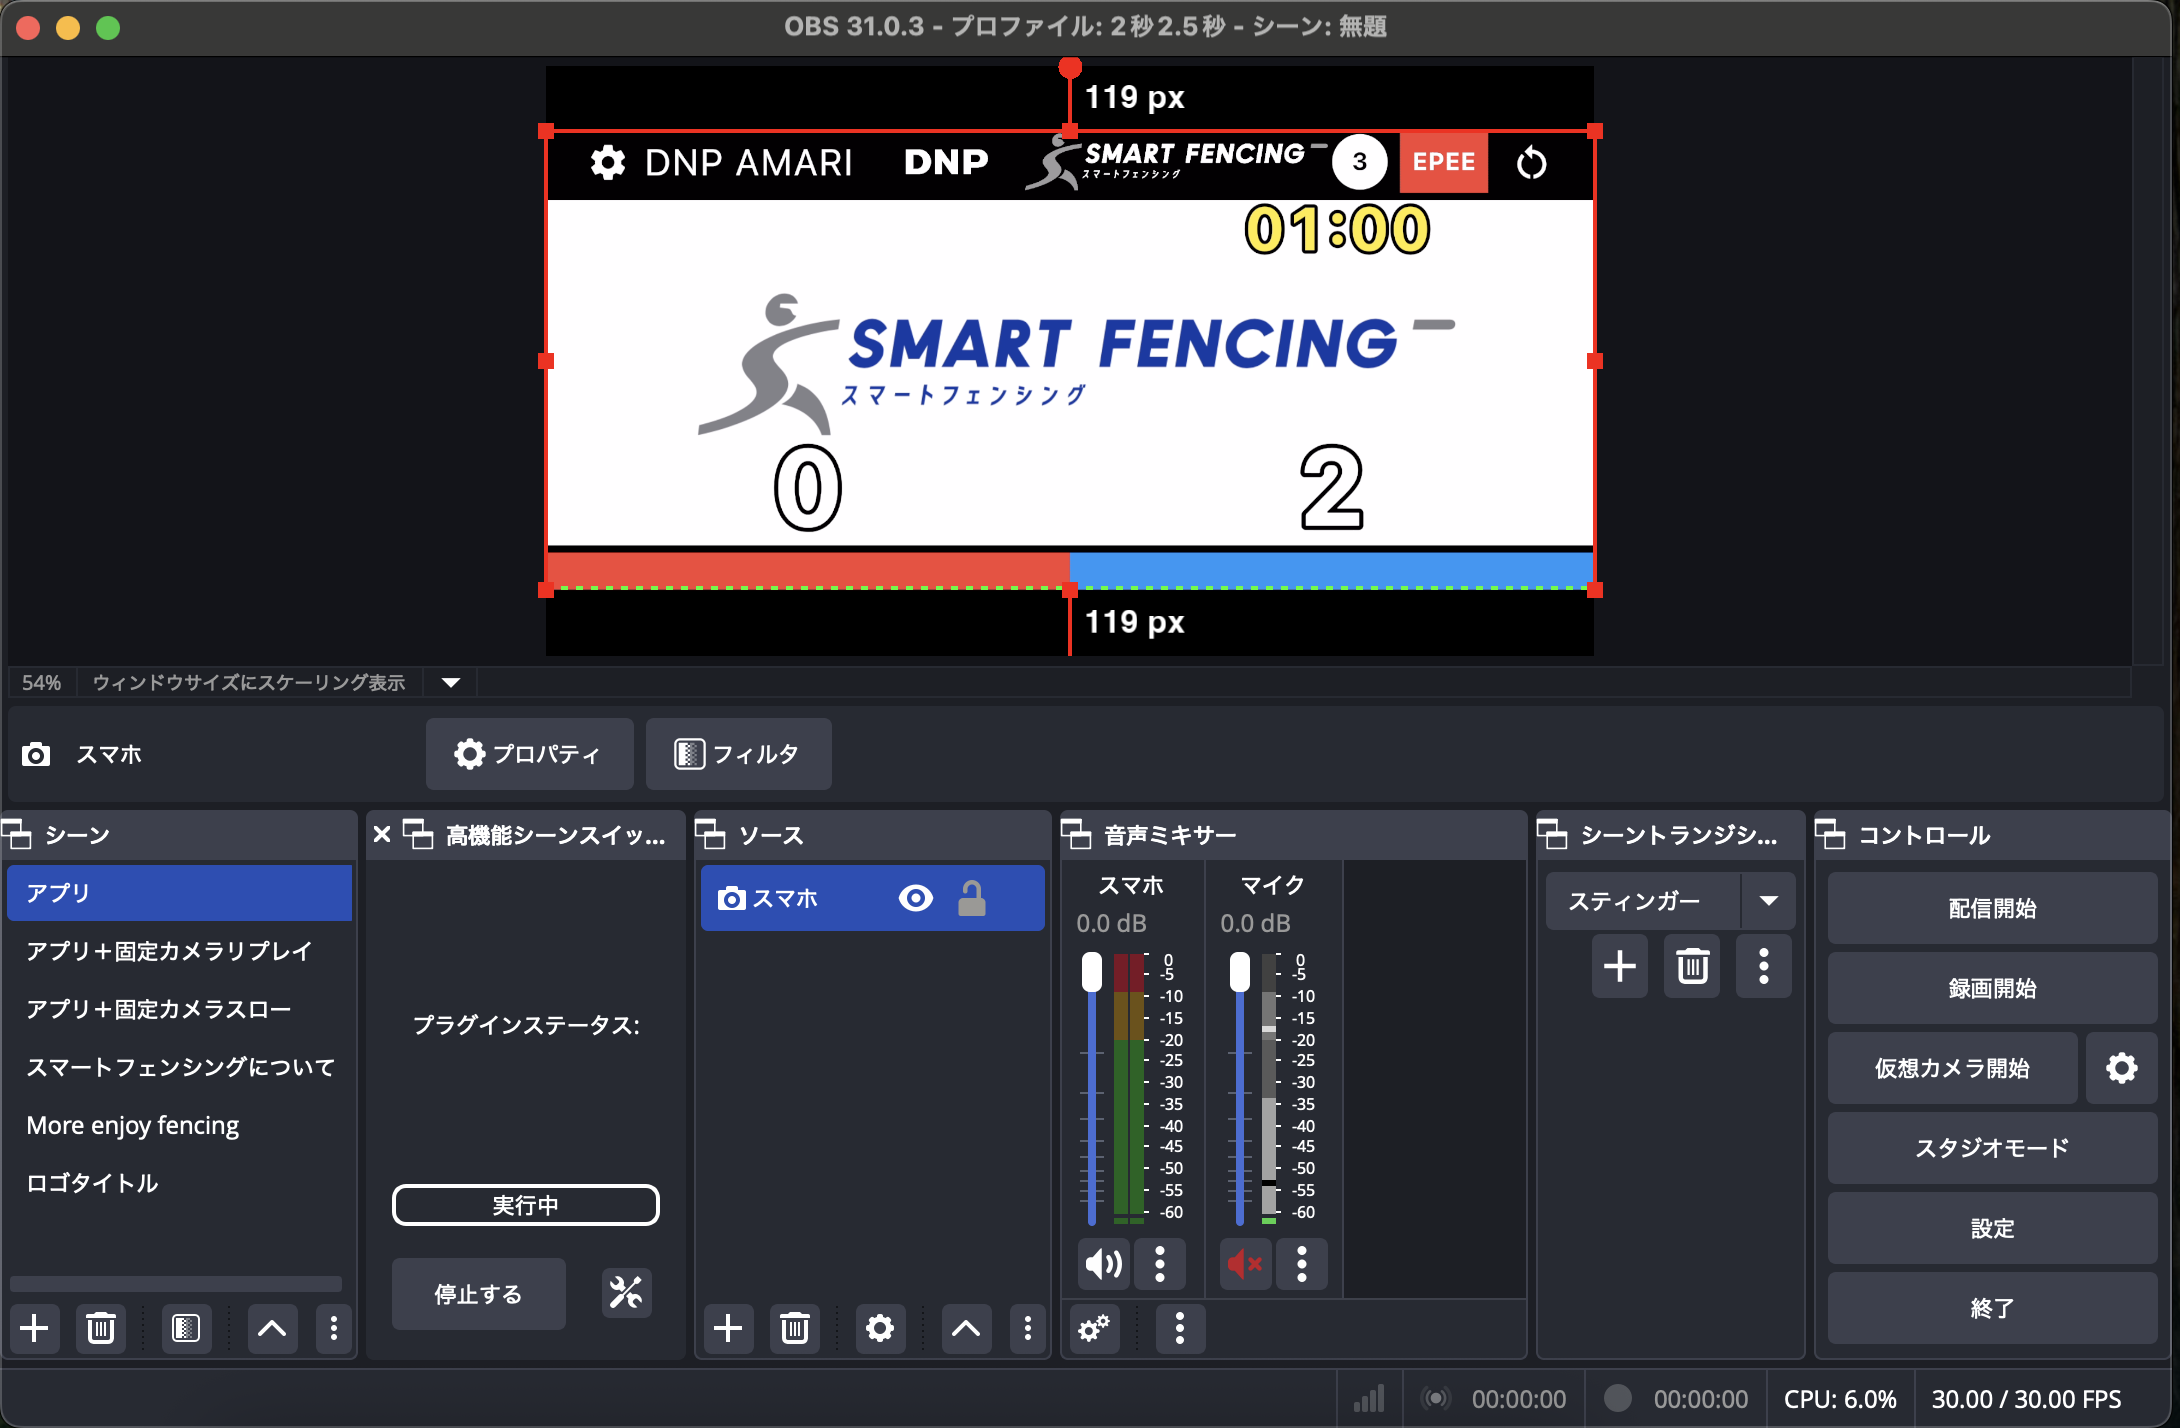Hide the スマホ source with eye icon
This screenshot has width=2180, height=1428.
tap(915, 898)
